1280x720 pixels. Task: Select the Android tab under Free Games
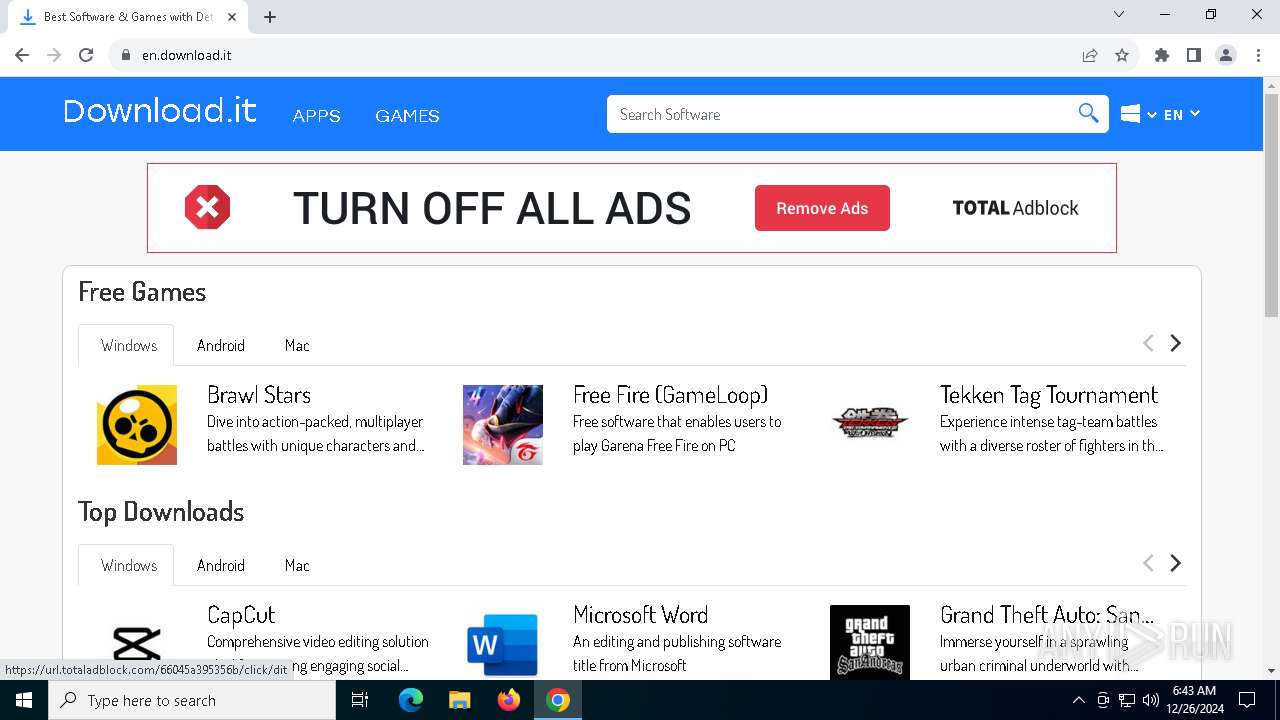(x=220, y=345)
